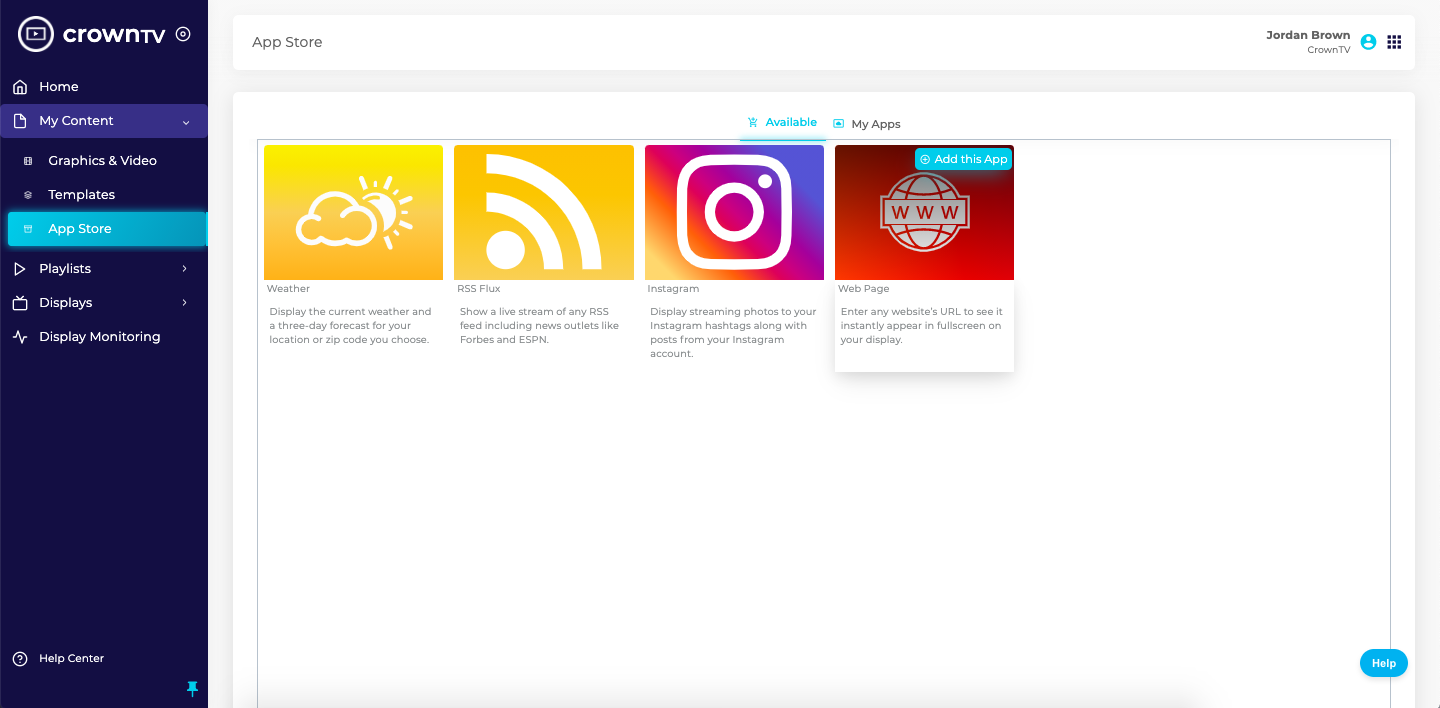The height and width of the screenshot is (708, 1440).
Task: Click the website URL fullscreen description text
Action: [x=921, y=326]
